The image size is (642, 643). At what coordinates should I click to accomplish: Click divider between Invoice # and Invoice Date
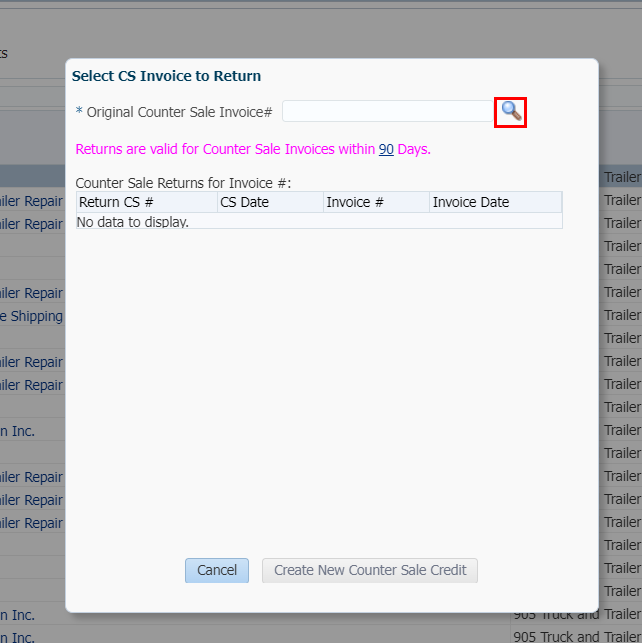click(430, 202)
